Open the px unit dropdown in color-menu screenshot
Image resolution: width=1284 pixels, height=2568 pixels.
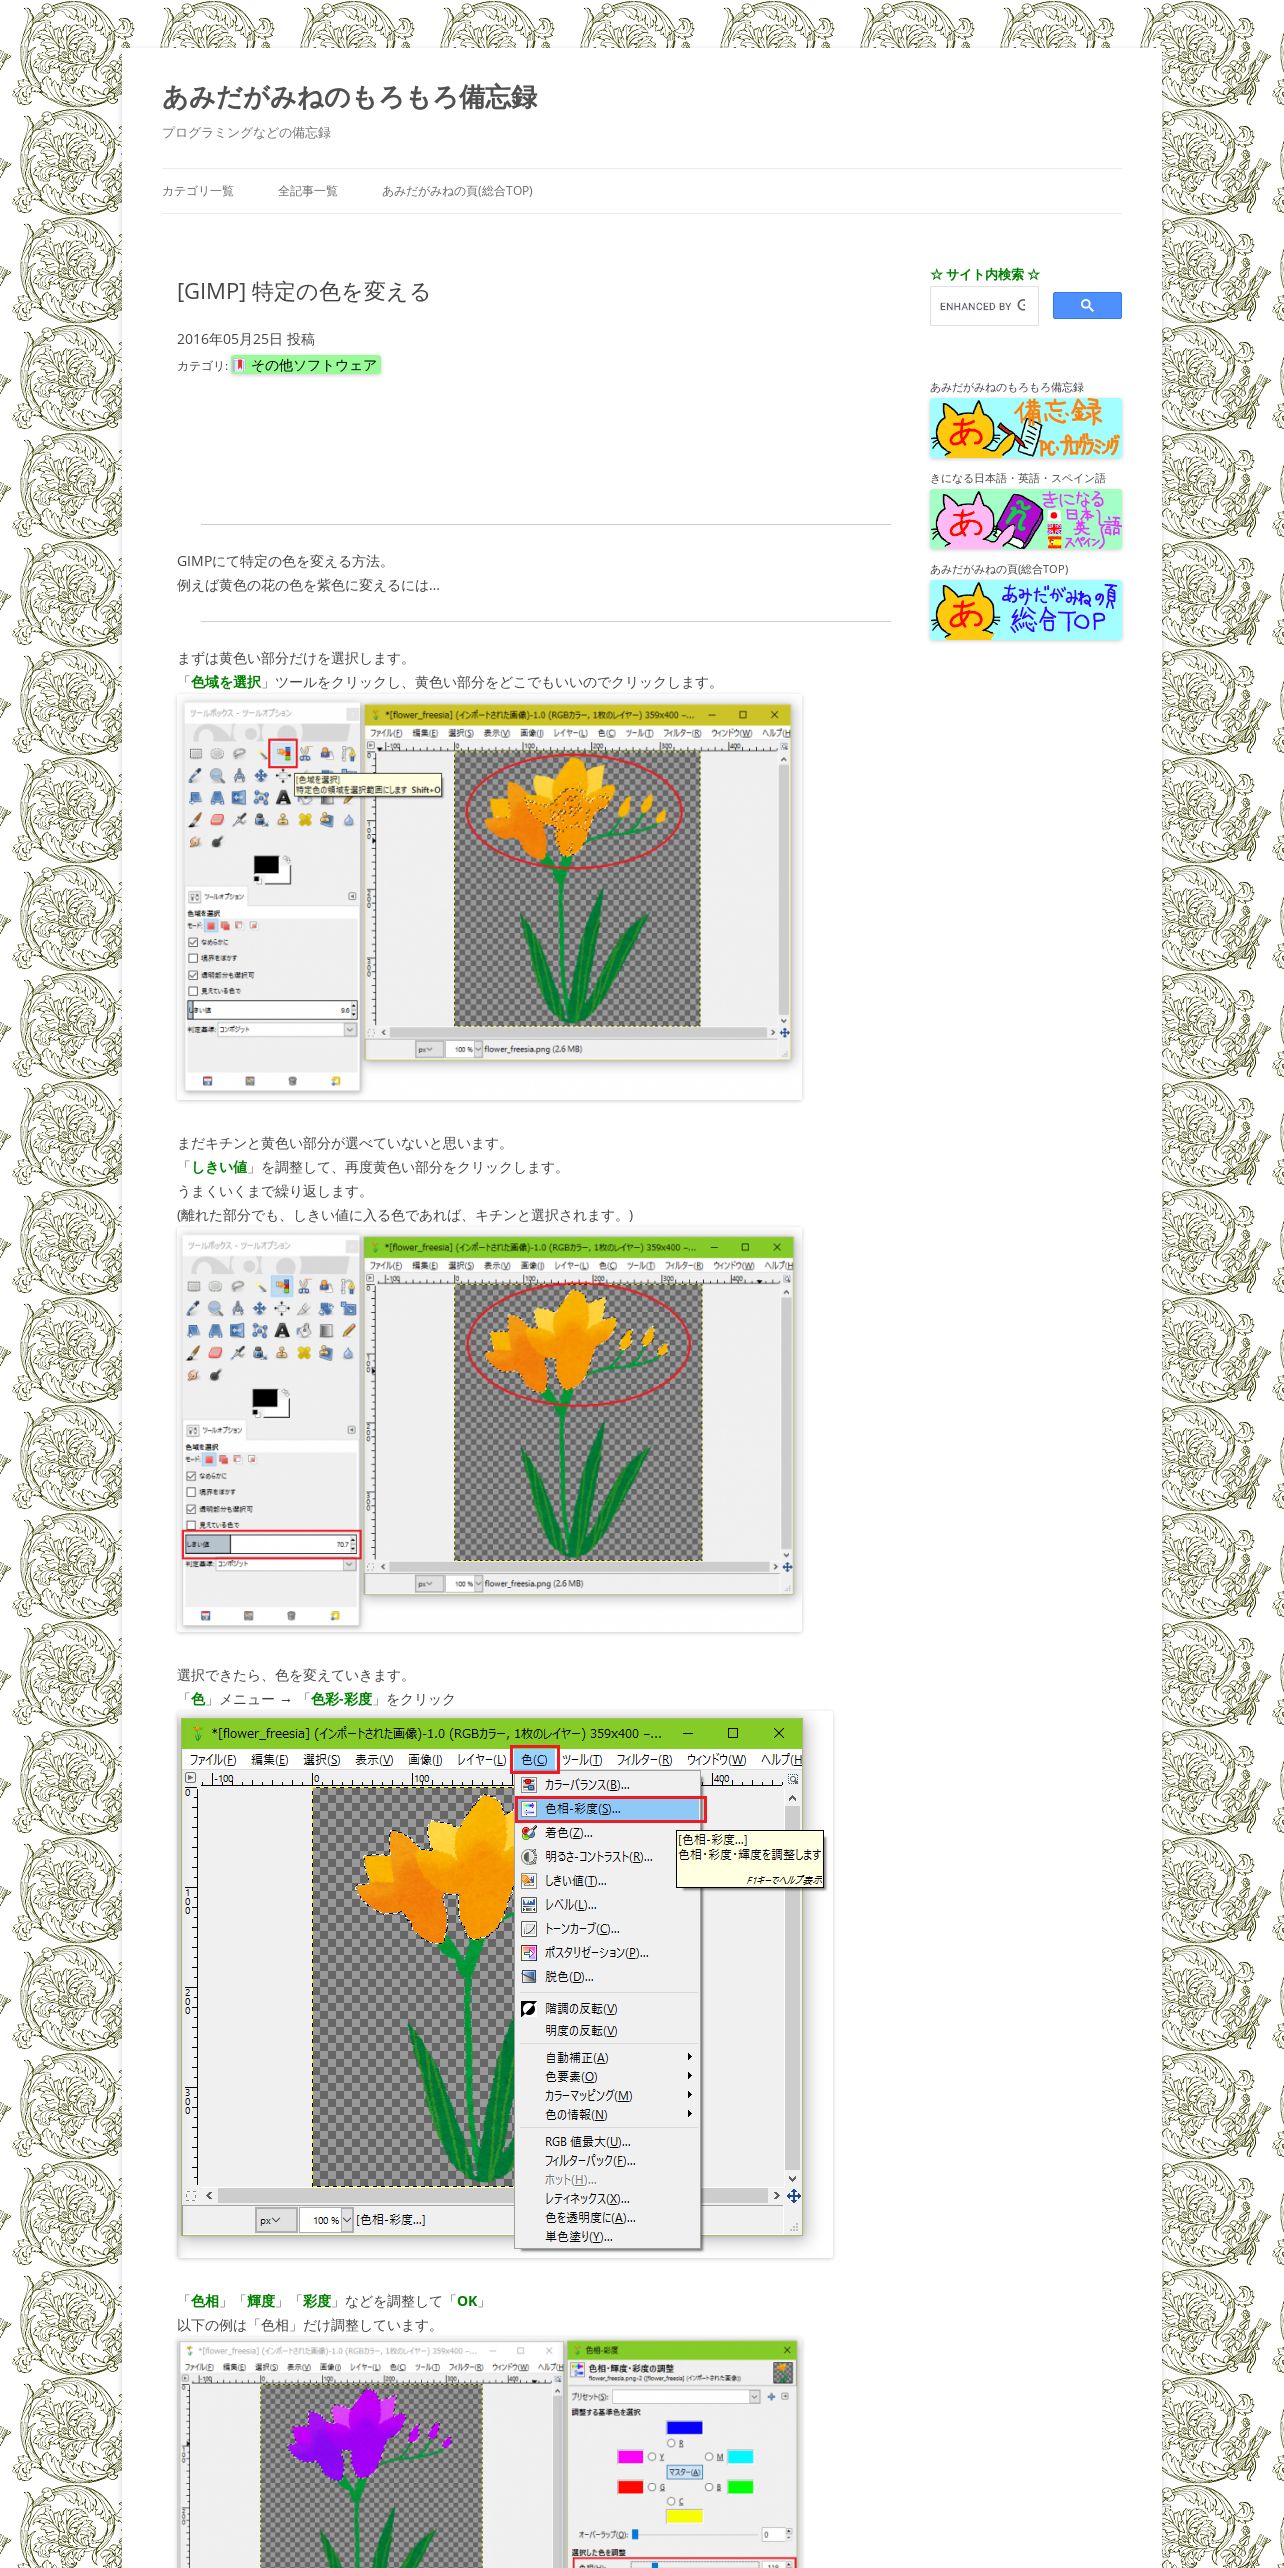[276, 2220]
